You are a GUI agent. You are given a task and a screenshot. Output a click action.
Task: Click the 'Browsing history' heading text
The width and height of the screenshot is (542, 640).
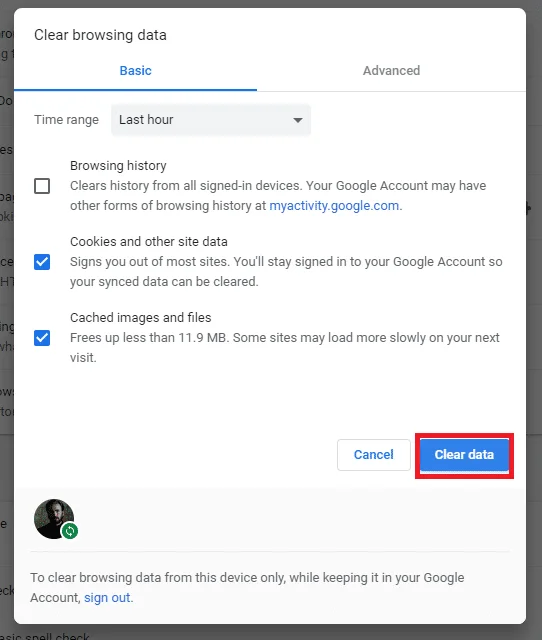pos(118,166)
